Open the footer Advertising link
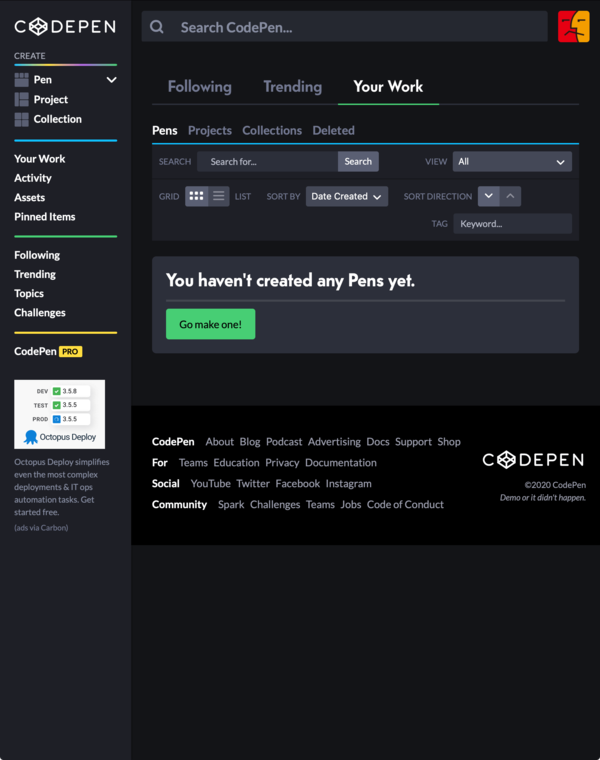 point(334,442)
